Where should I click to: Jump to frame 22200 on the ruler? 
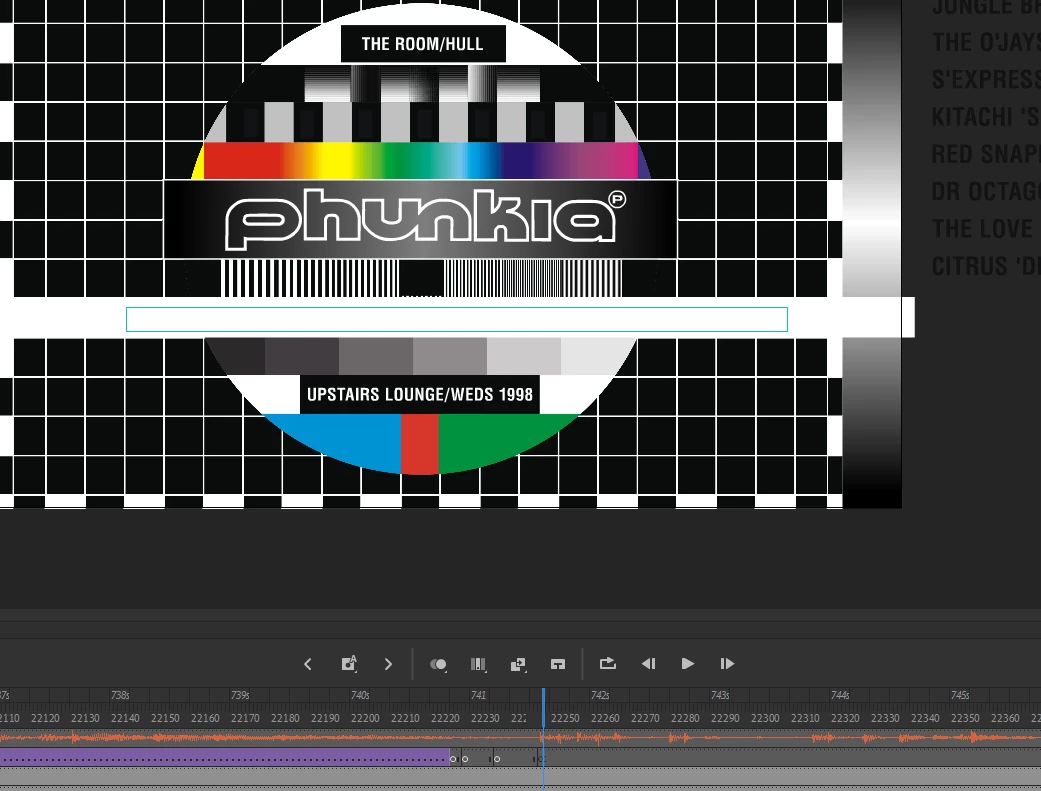coord(364,718)
